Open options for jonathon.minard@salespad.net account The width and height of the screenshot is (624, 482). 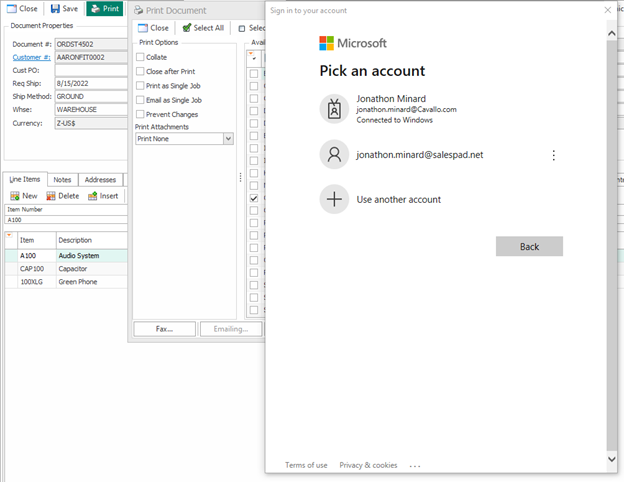point(553,155)
